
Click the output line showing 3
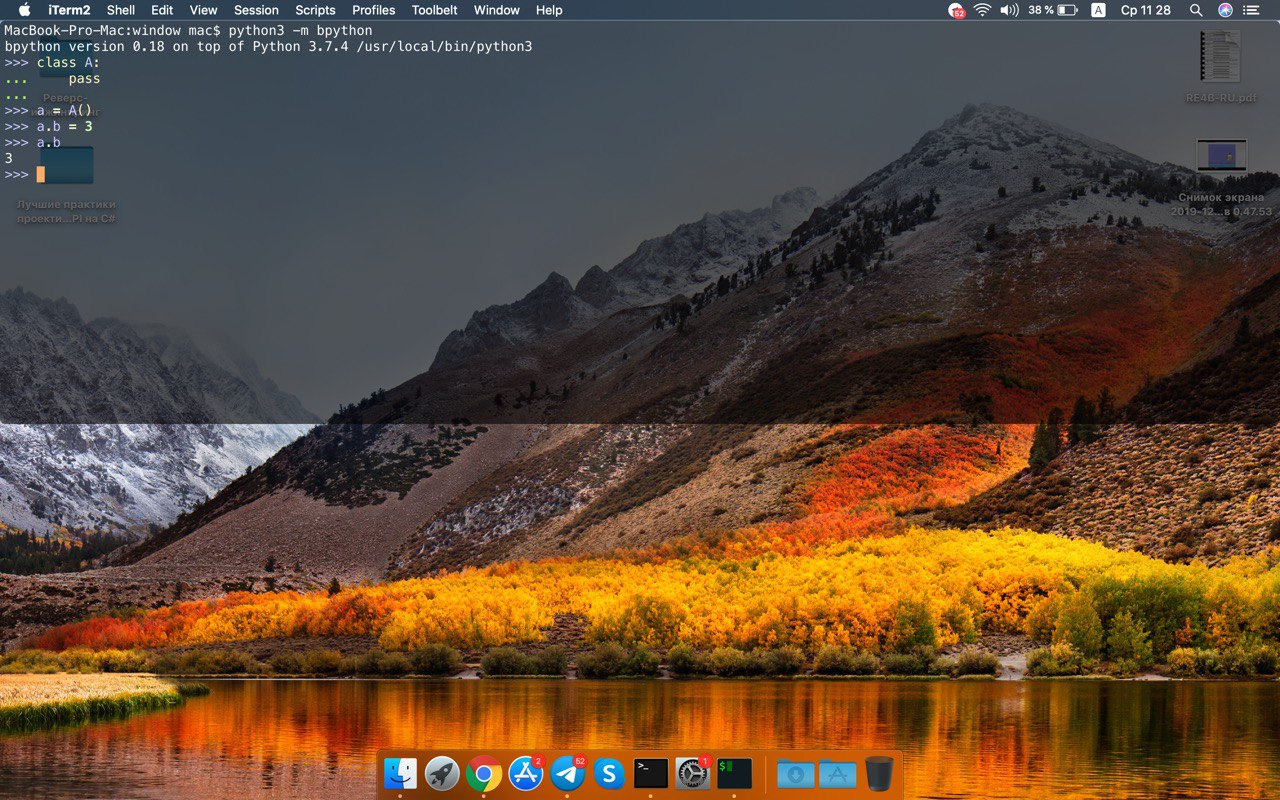tap(9, 158)
